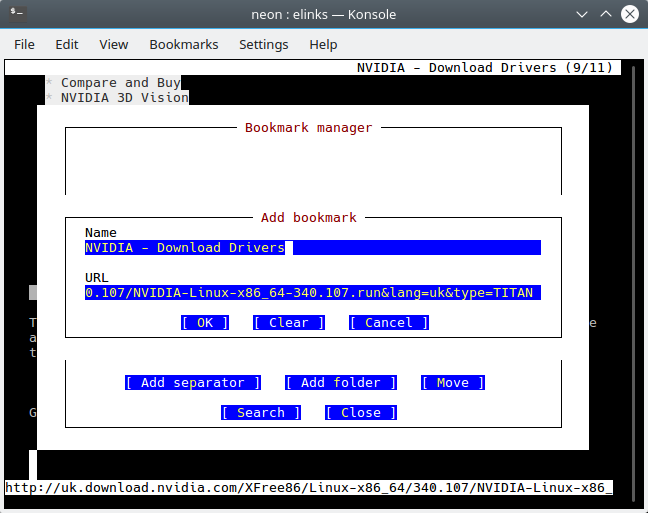Click the Bookmark manager dialog title
Viewport: 648px width, 513px height.
(309, 128)
